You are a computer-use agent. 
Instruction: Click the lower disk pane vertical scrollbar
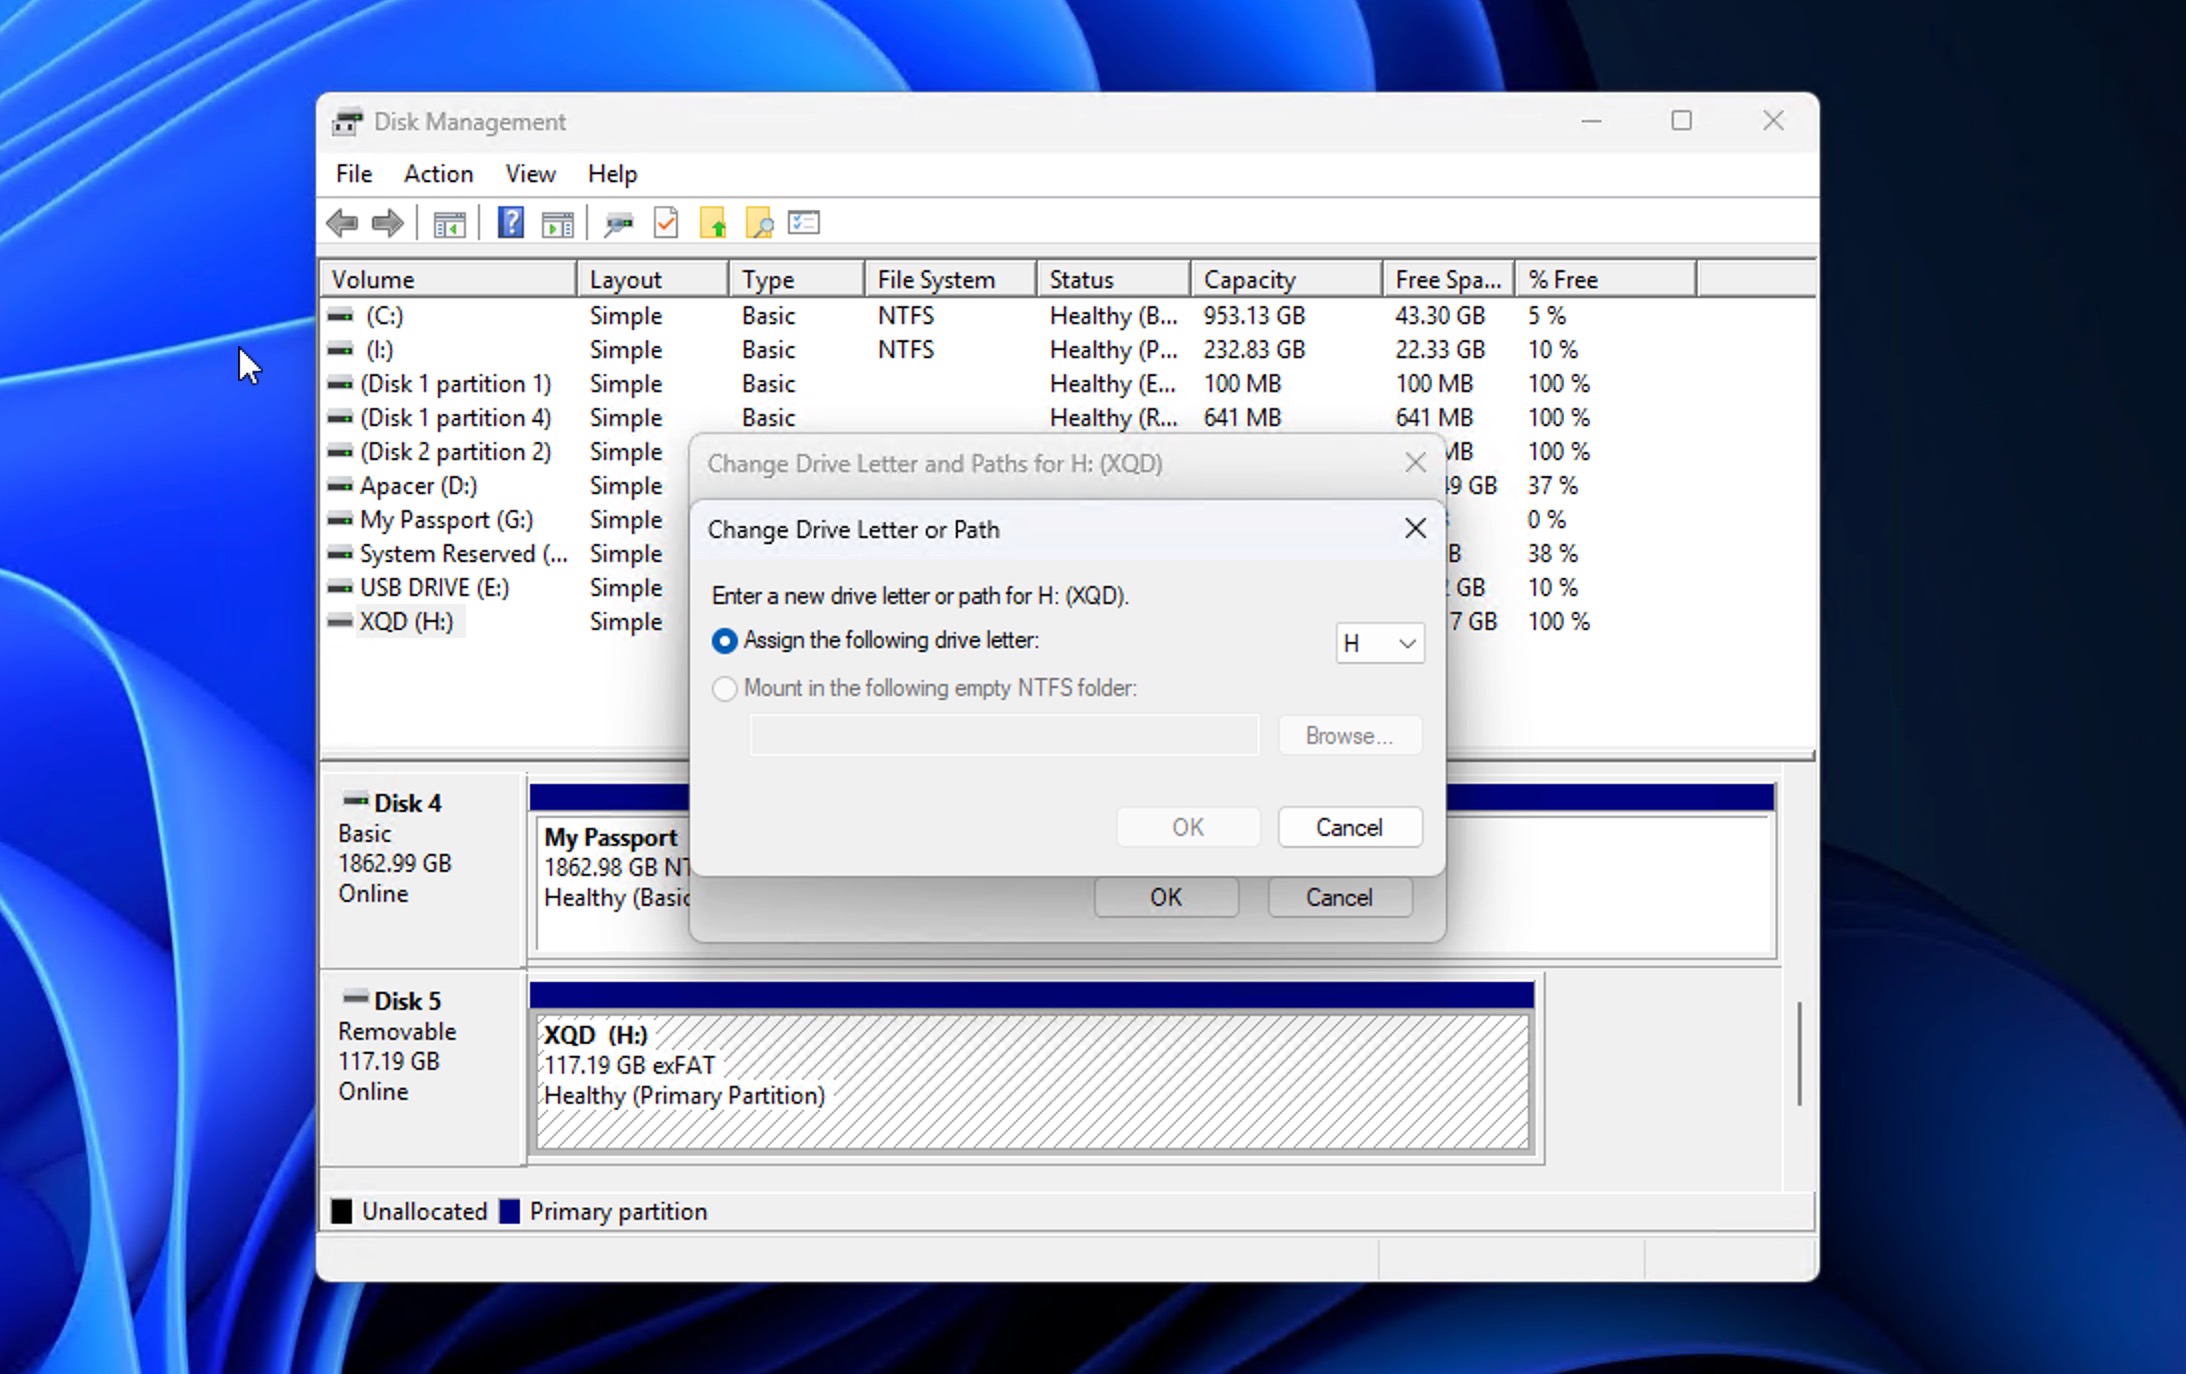1799,1055
